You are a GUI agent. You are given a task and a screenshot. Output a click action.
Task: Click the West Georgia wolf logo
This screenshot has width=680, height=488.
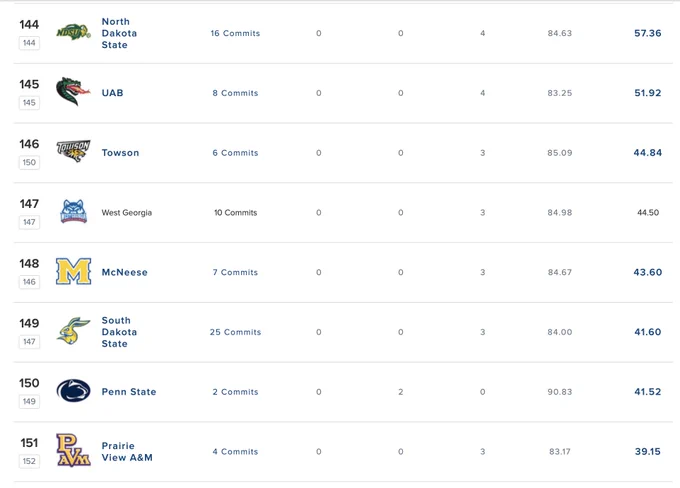click(x=73, y=212)
